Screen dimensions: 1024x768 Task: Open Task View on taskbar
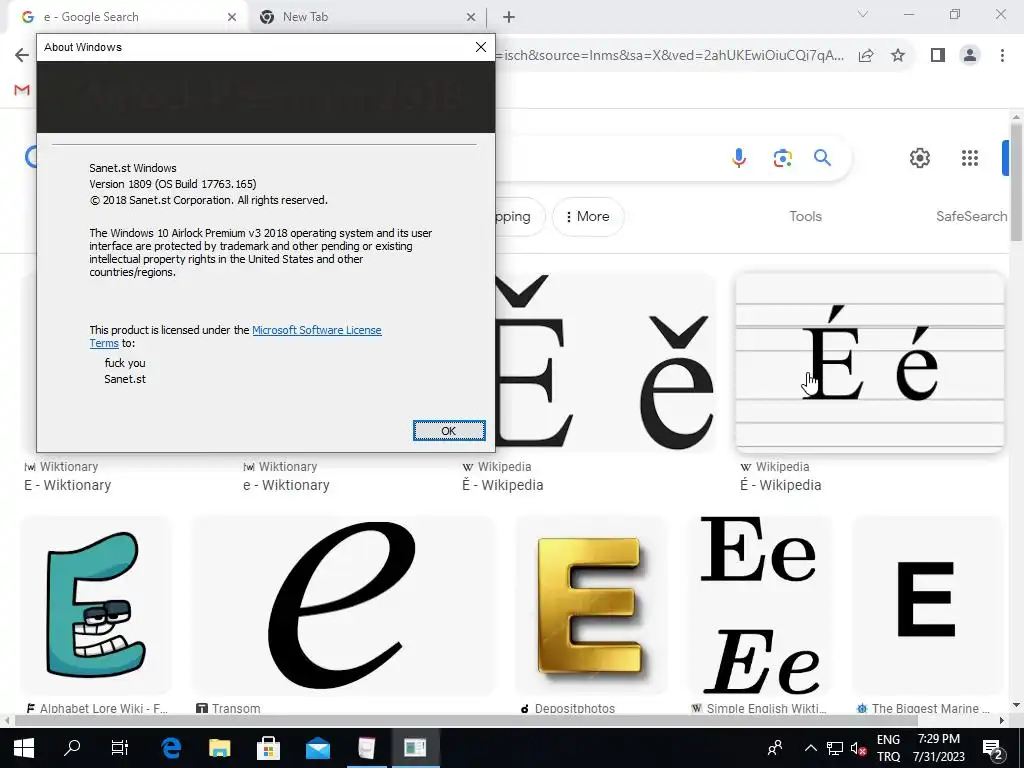(x=120, y=748)
